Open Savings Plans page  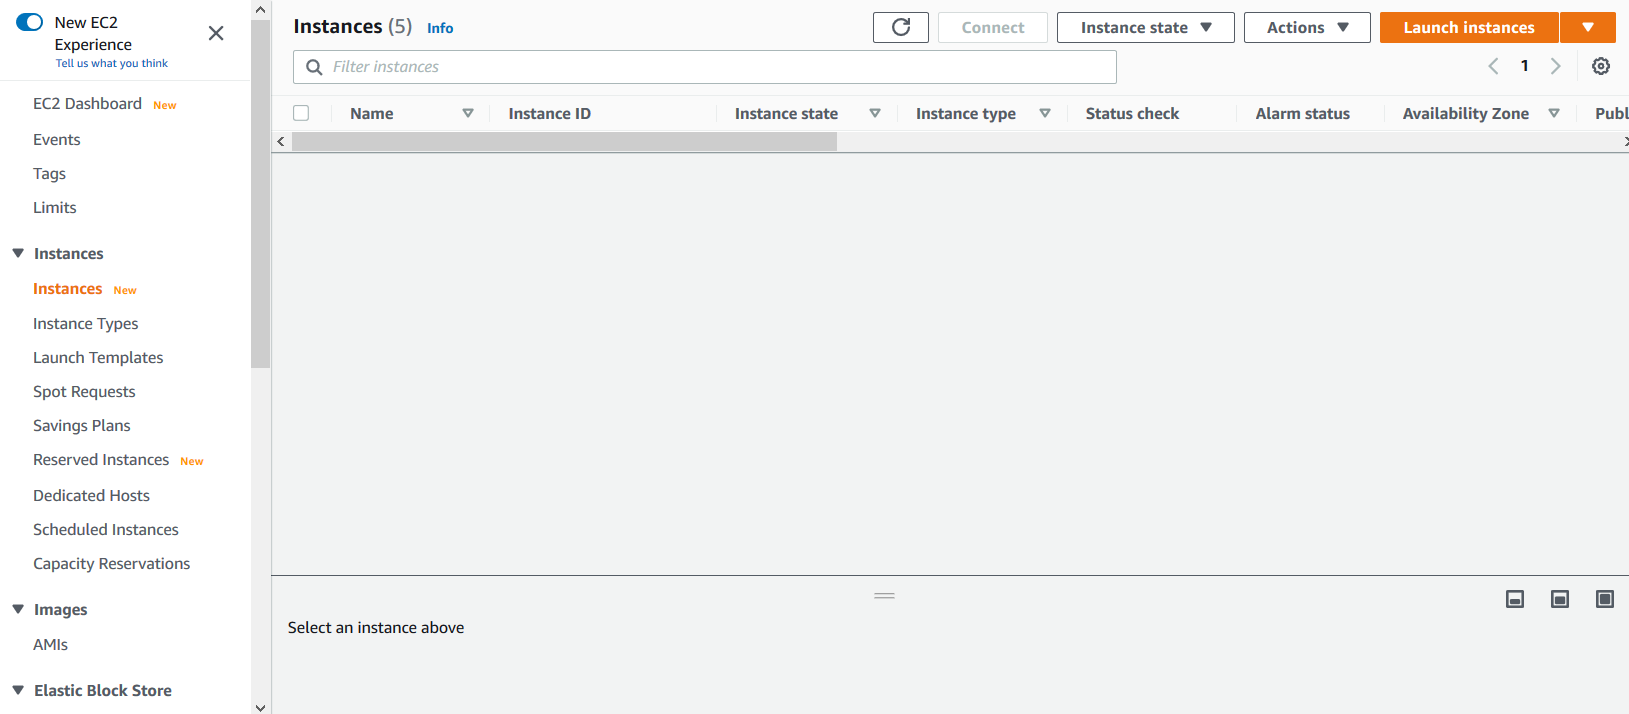[x=81, y=426]
